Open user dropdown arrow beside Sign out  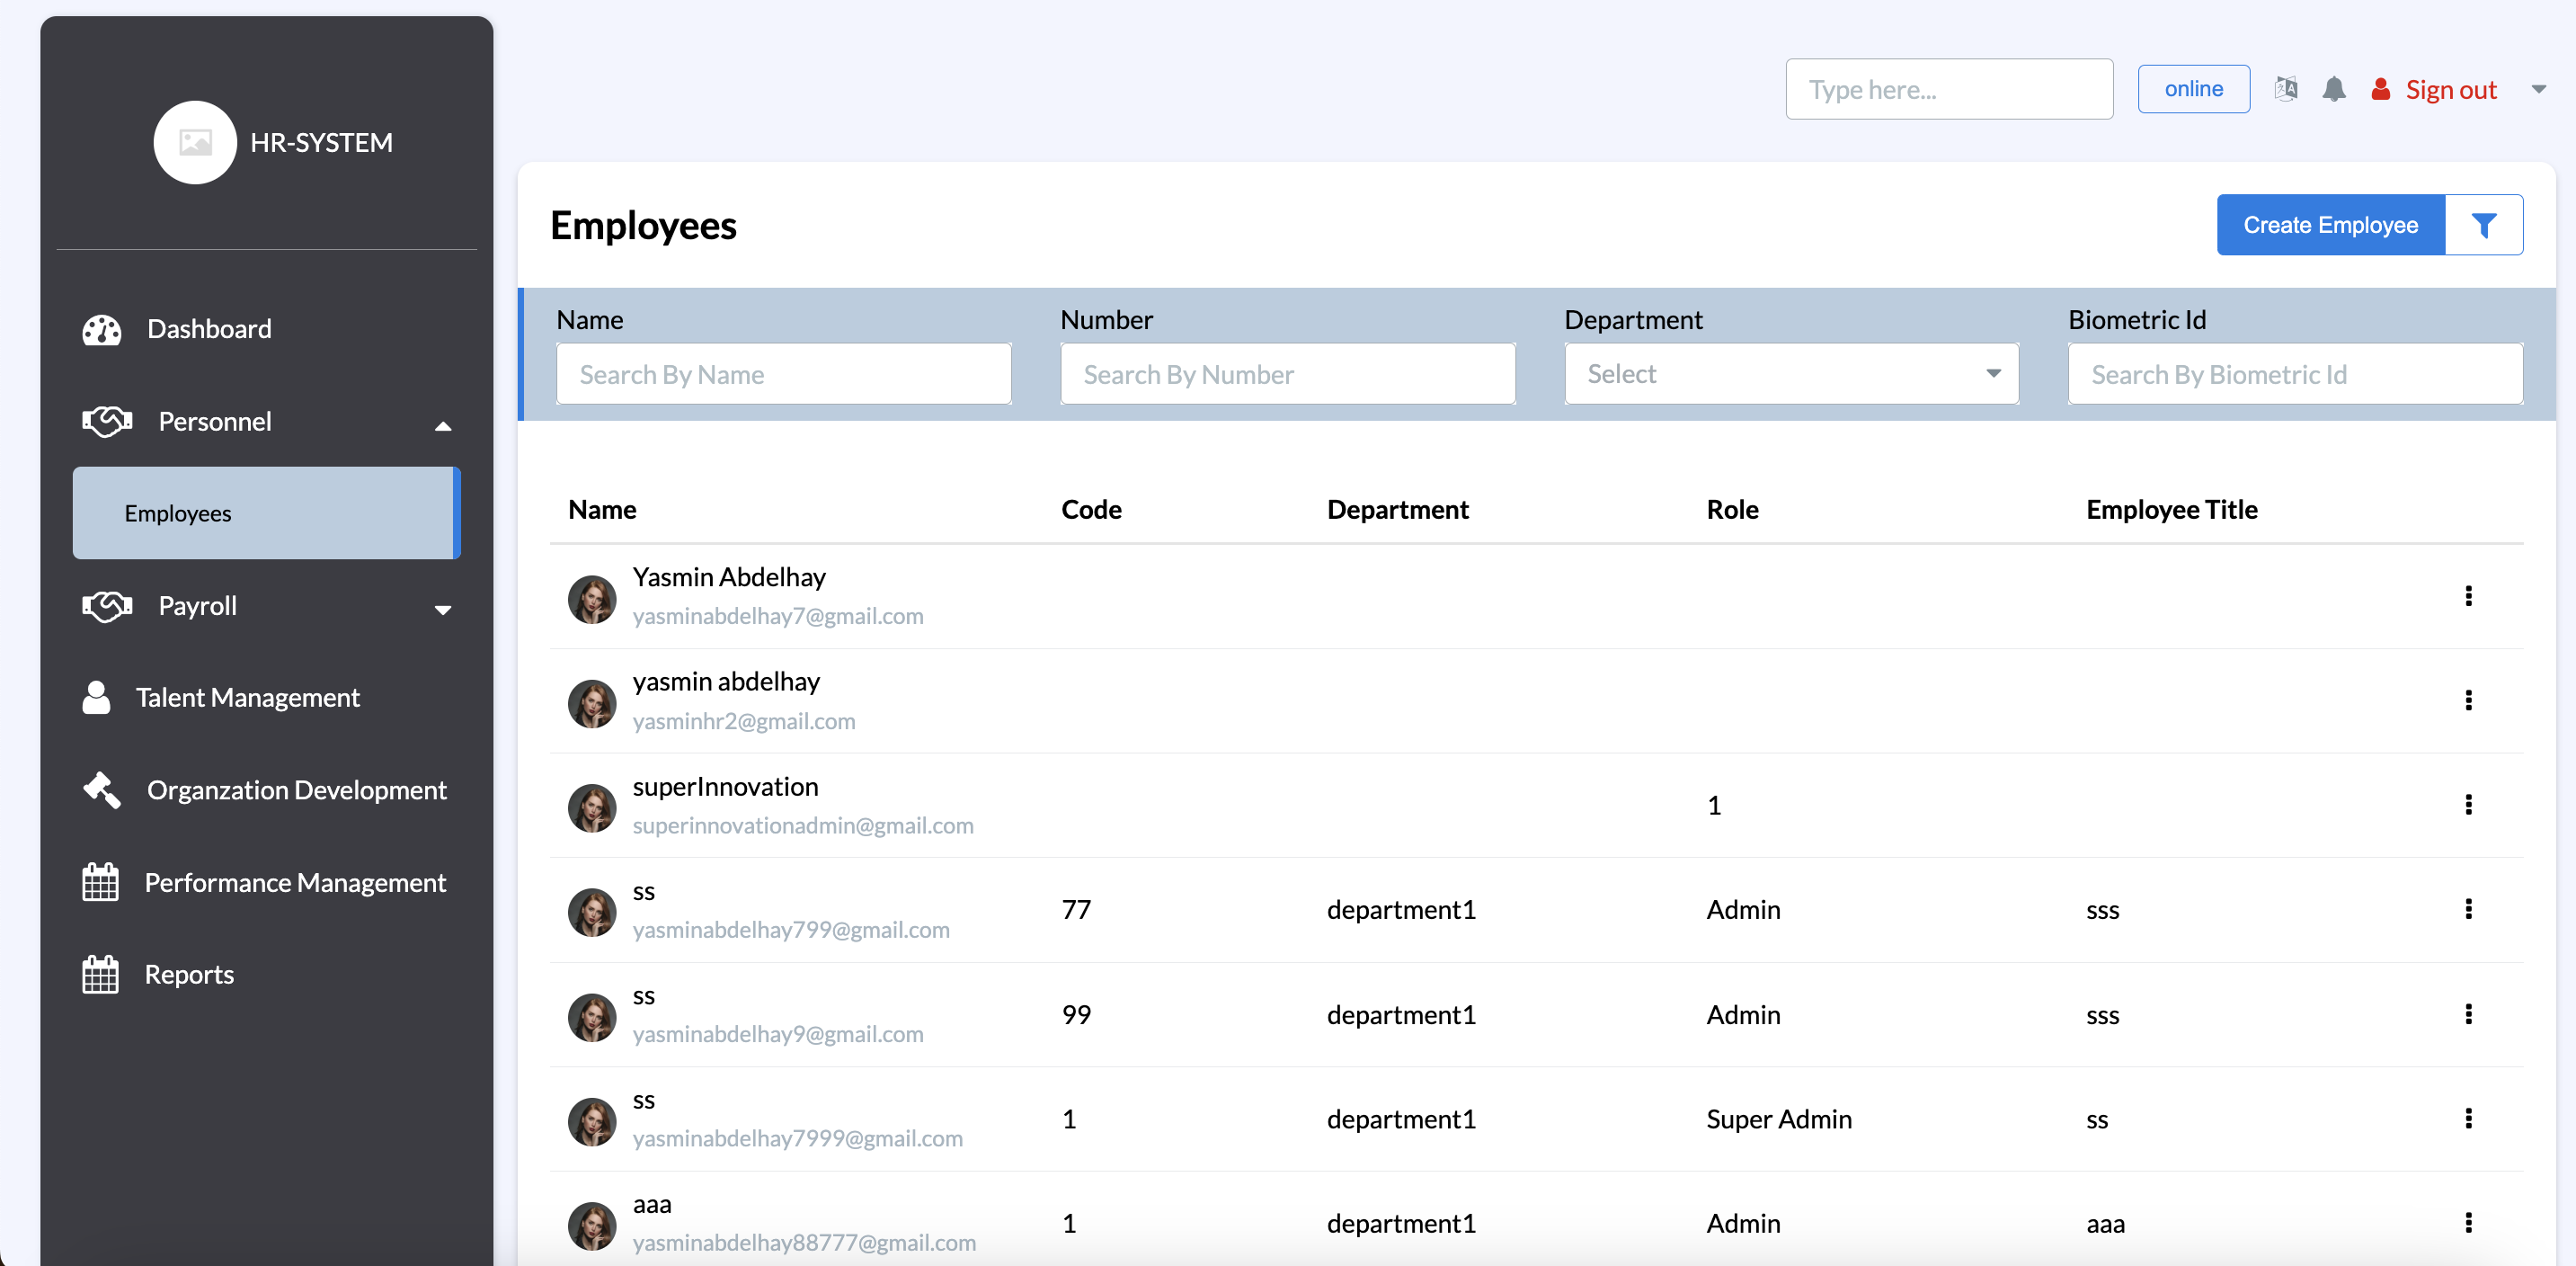pyautogui.click(x=2538, y=89)
